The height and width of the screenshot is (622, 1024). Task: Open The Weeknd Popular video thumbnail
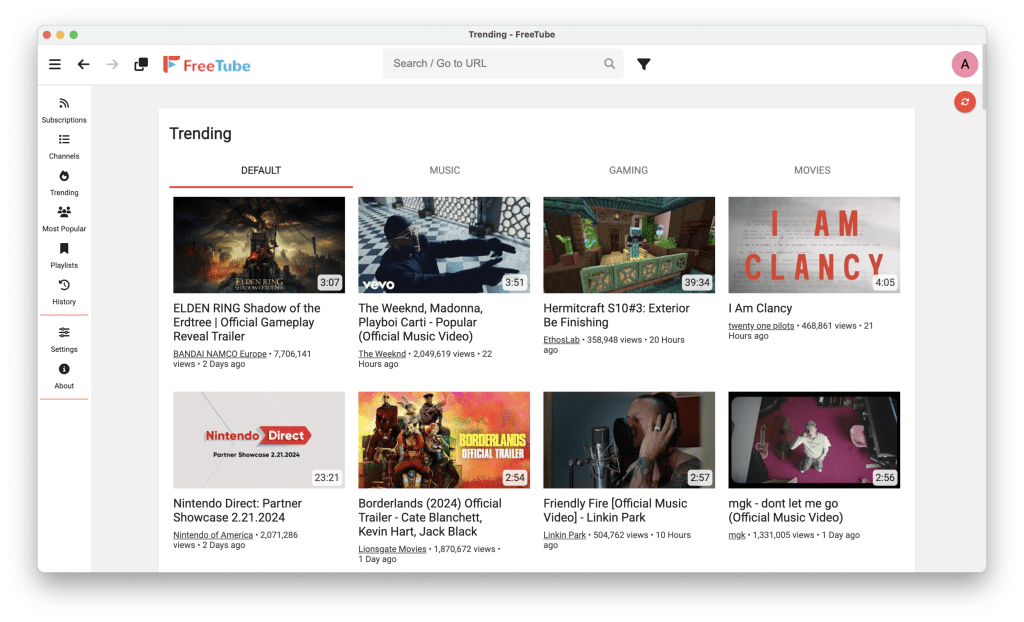(444, 245)
